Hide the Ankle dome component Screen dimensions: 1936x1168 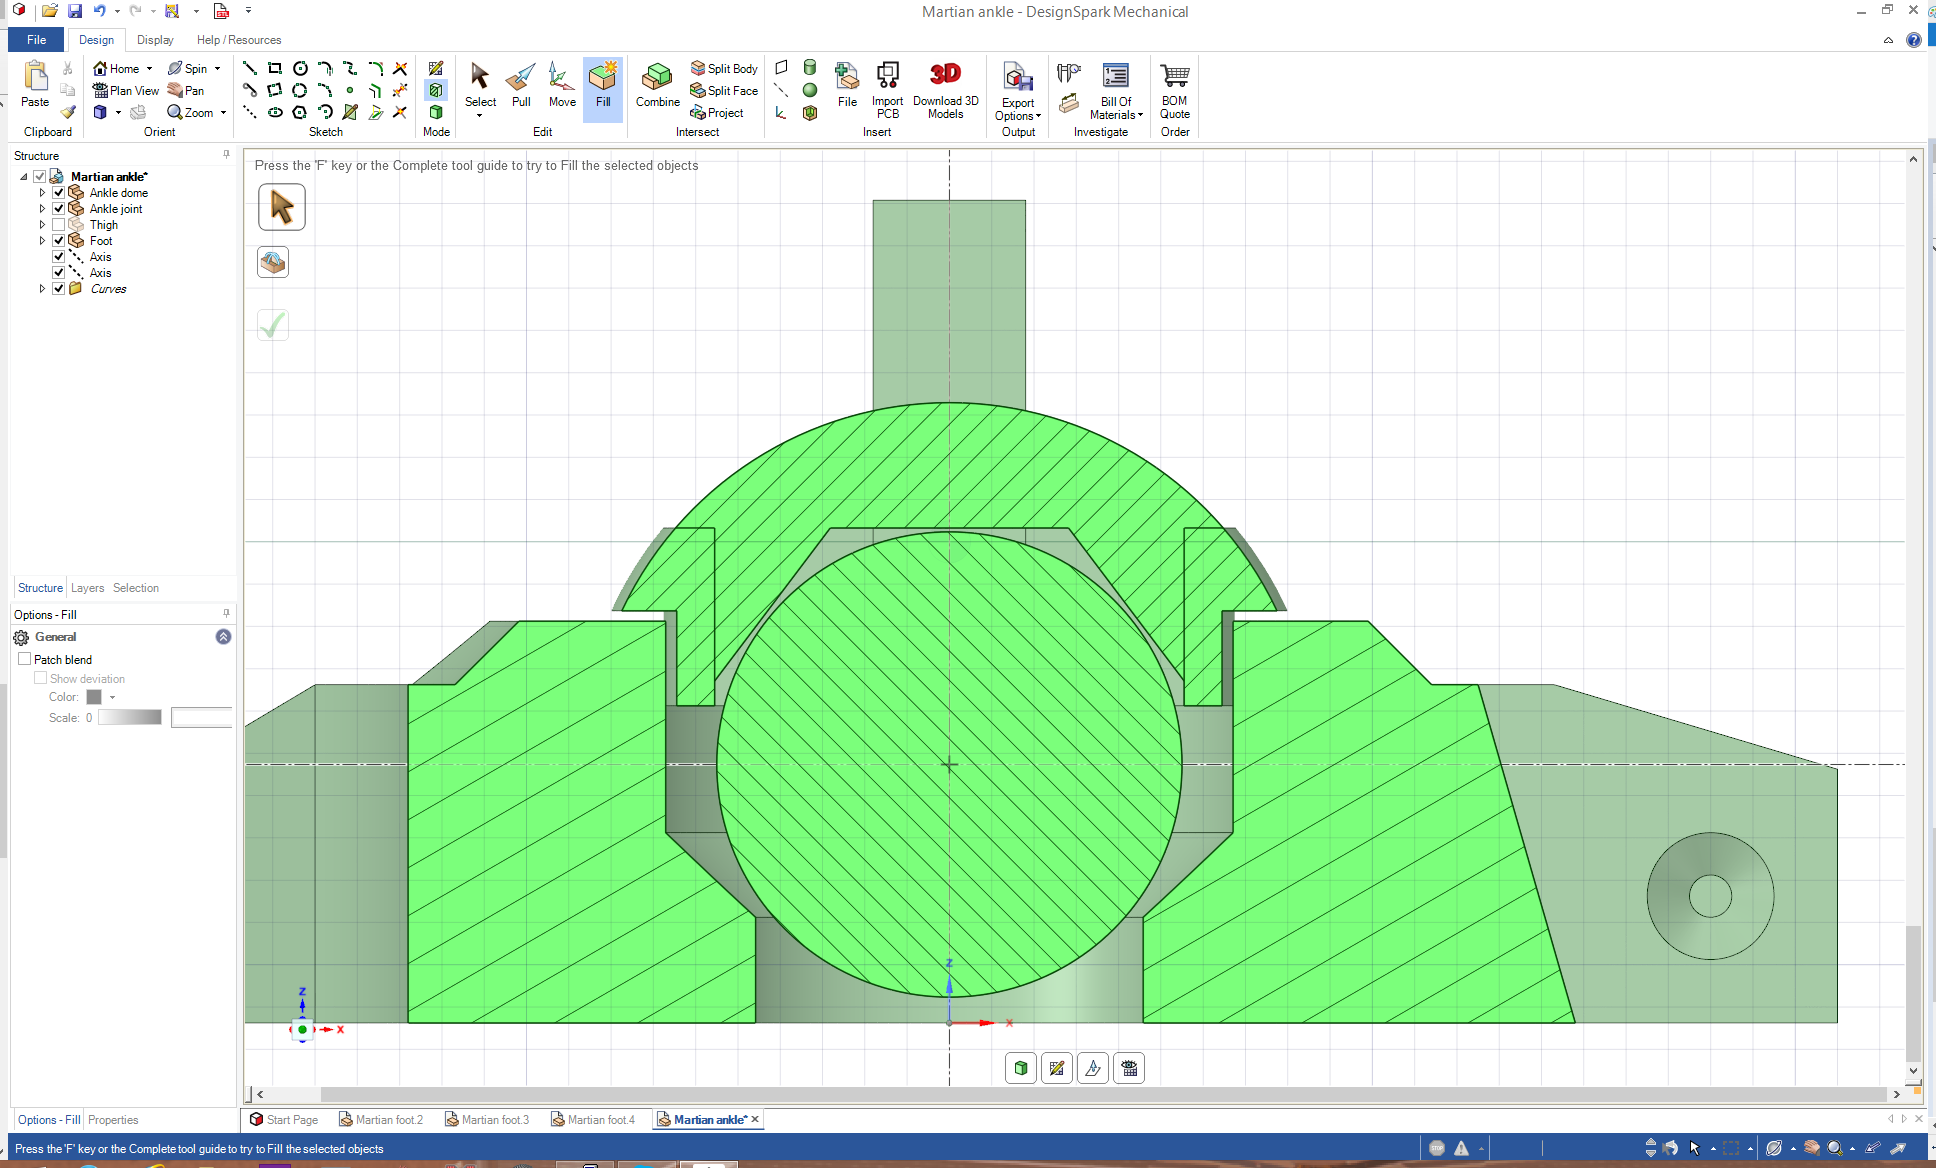59,193
